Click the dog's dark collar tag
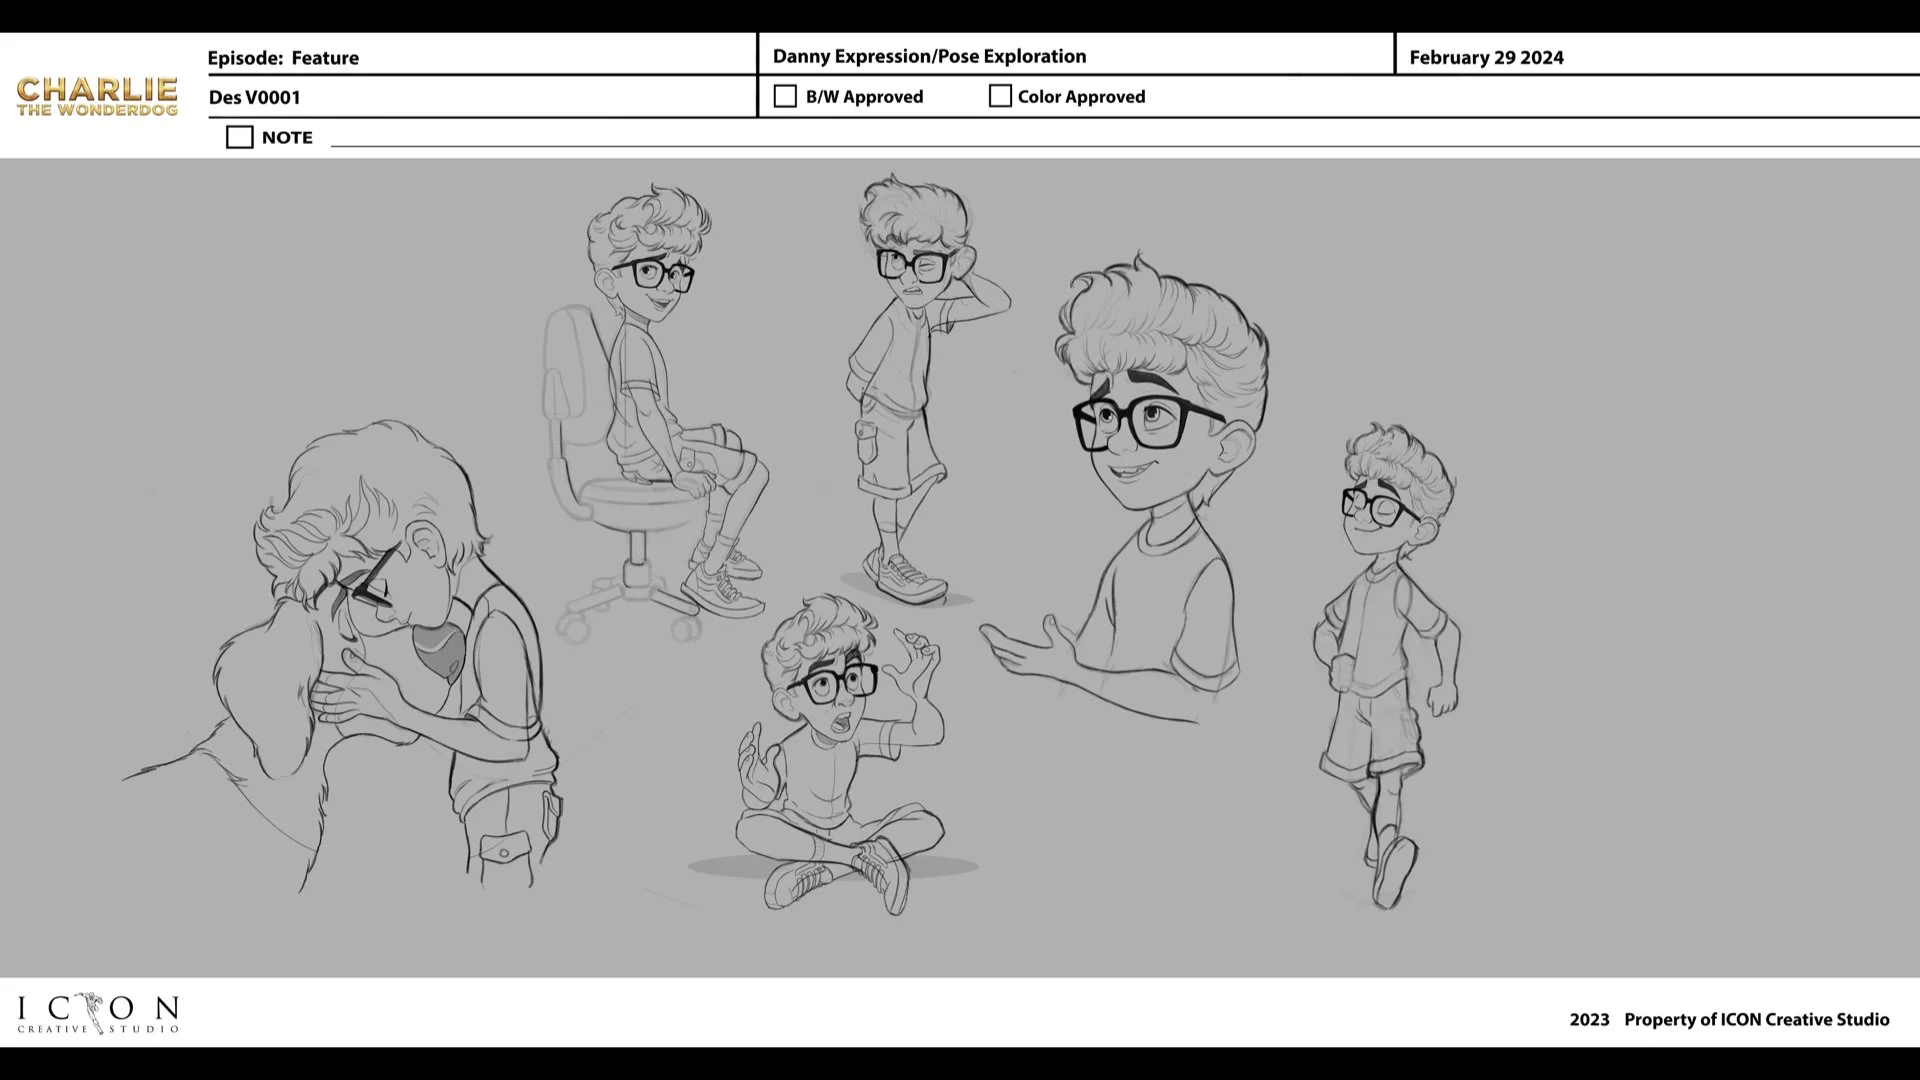The width and height of the screenshot is (1920, 1080). [439, 650]
